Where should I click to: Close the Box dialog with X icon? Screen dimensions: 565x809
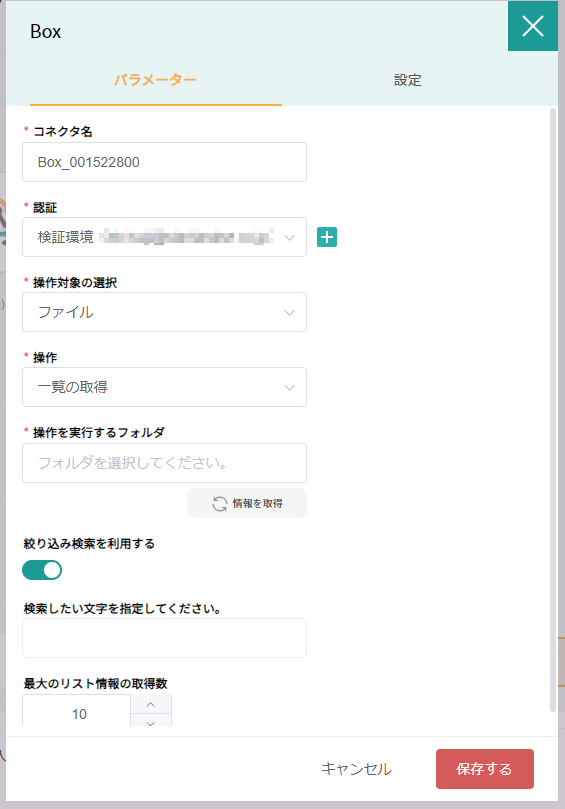click(x=532, y=26)
